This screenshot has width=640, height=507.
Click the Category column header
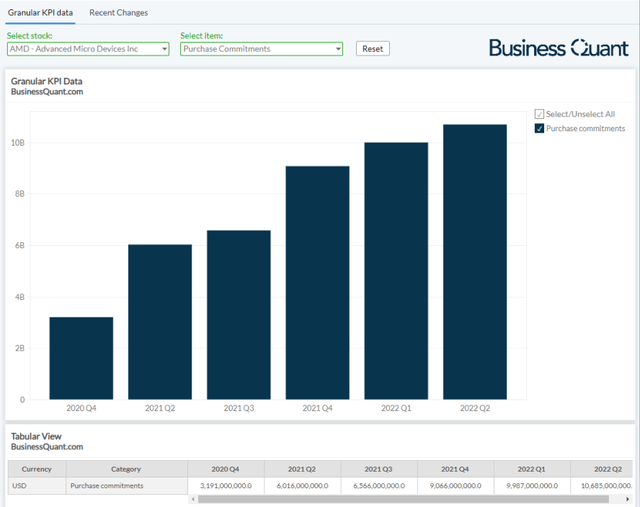[x=126, y=468]
